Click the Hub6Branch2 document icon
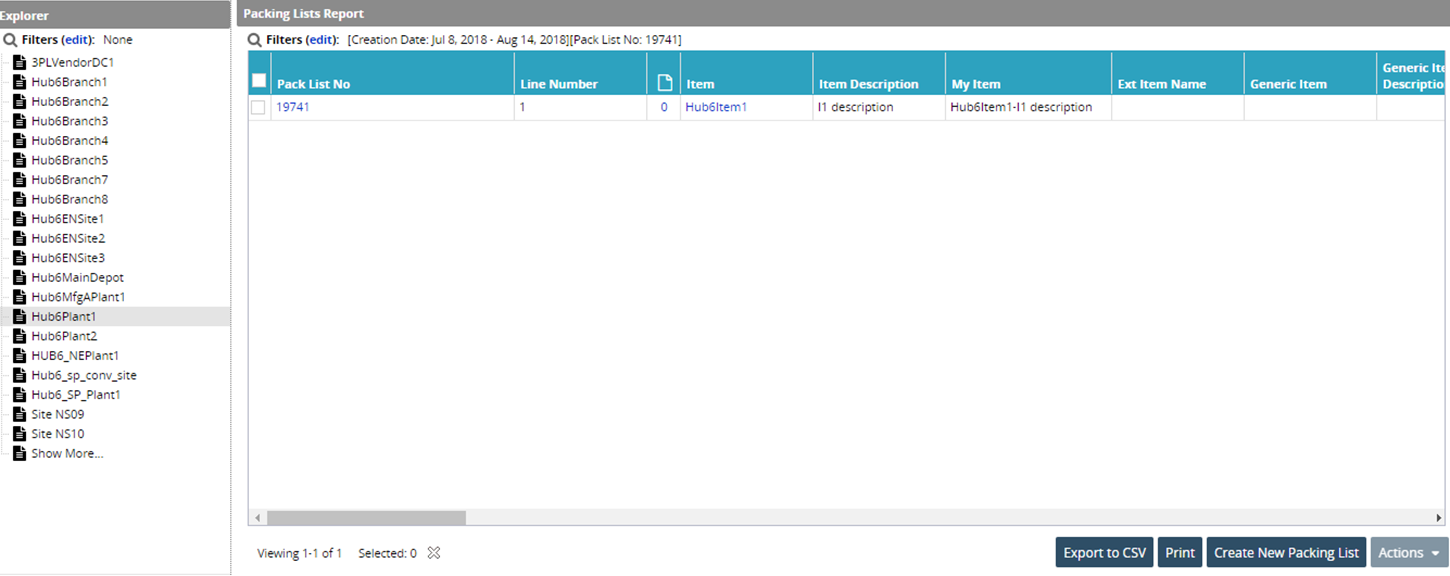Image resolution: width=1450 pixels, height=576 pixels. click(x=19, y=101)
